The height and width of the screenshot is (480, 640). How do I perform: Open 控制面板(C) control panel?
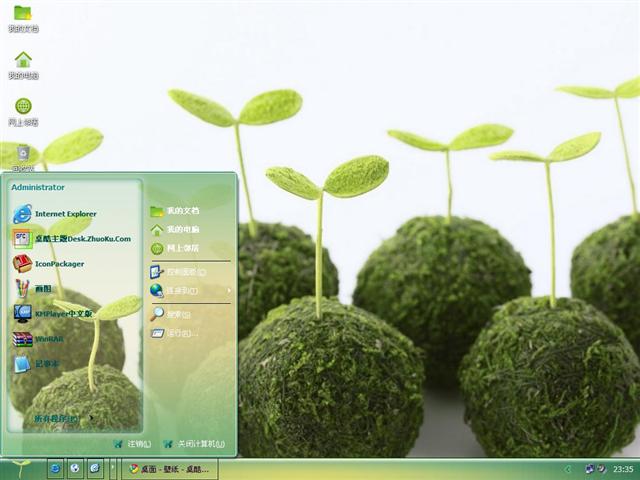(x=178, y=271)
